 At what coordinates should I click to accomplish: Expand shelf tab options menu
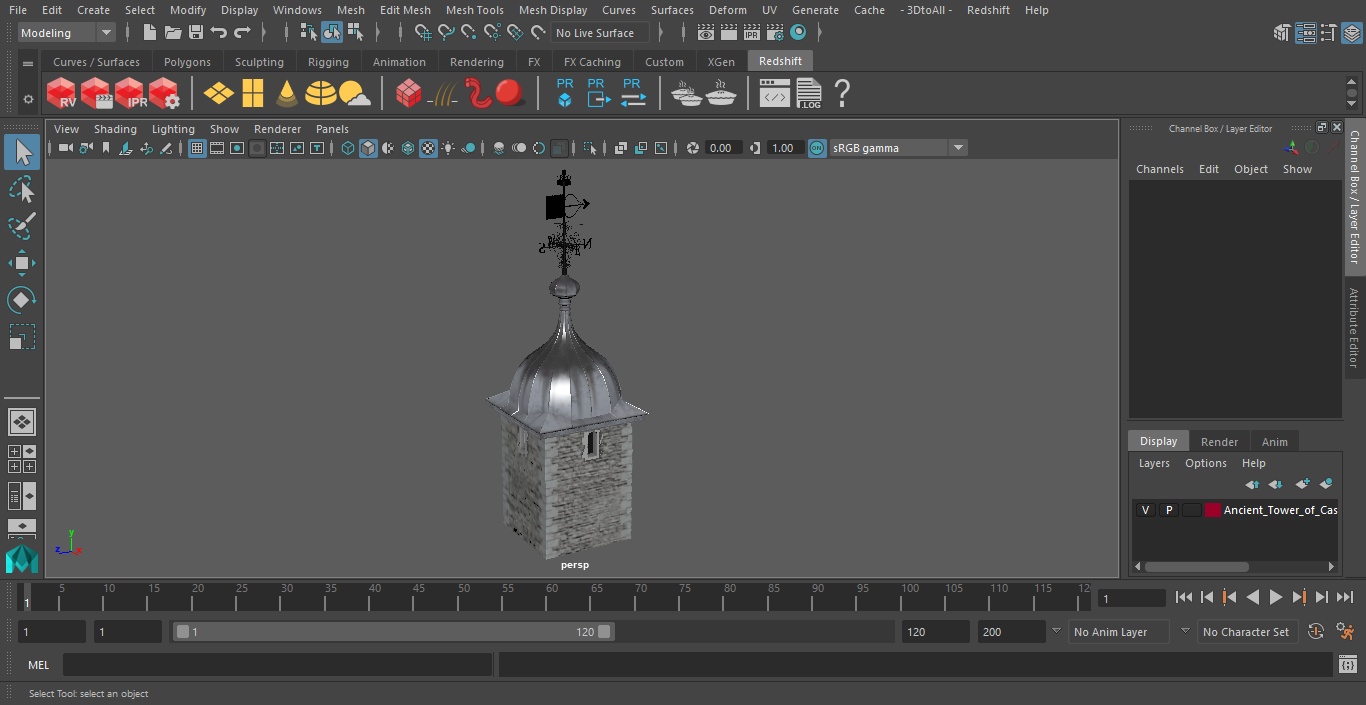point(28,63)
